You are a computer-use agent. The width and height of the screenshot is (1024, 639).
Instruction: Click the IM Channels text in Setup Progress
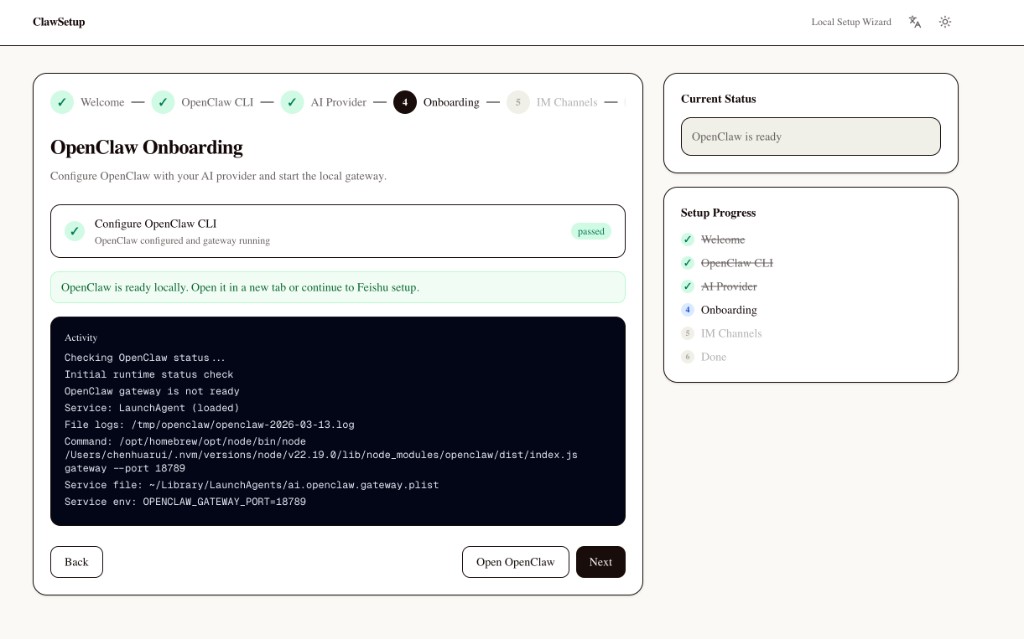tap(731, 334)
